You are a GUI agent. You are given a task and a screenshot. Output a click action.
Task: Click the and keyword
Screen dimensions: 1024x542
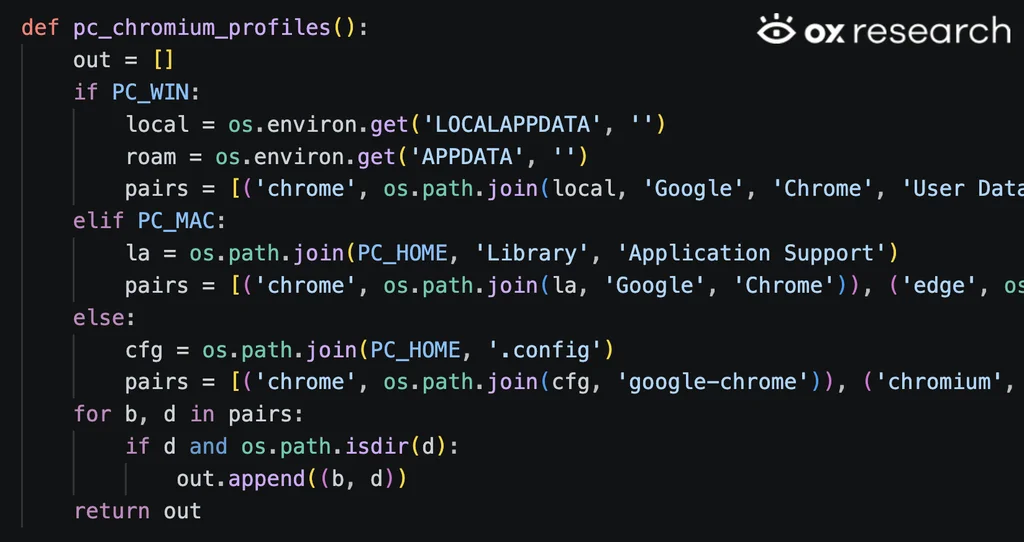tap(208, 447)
